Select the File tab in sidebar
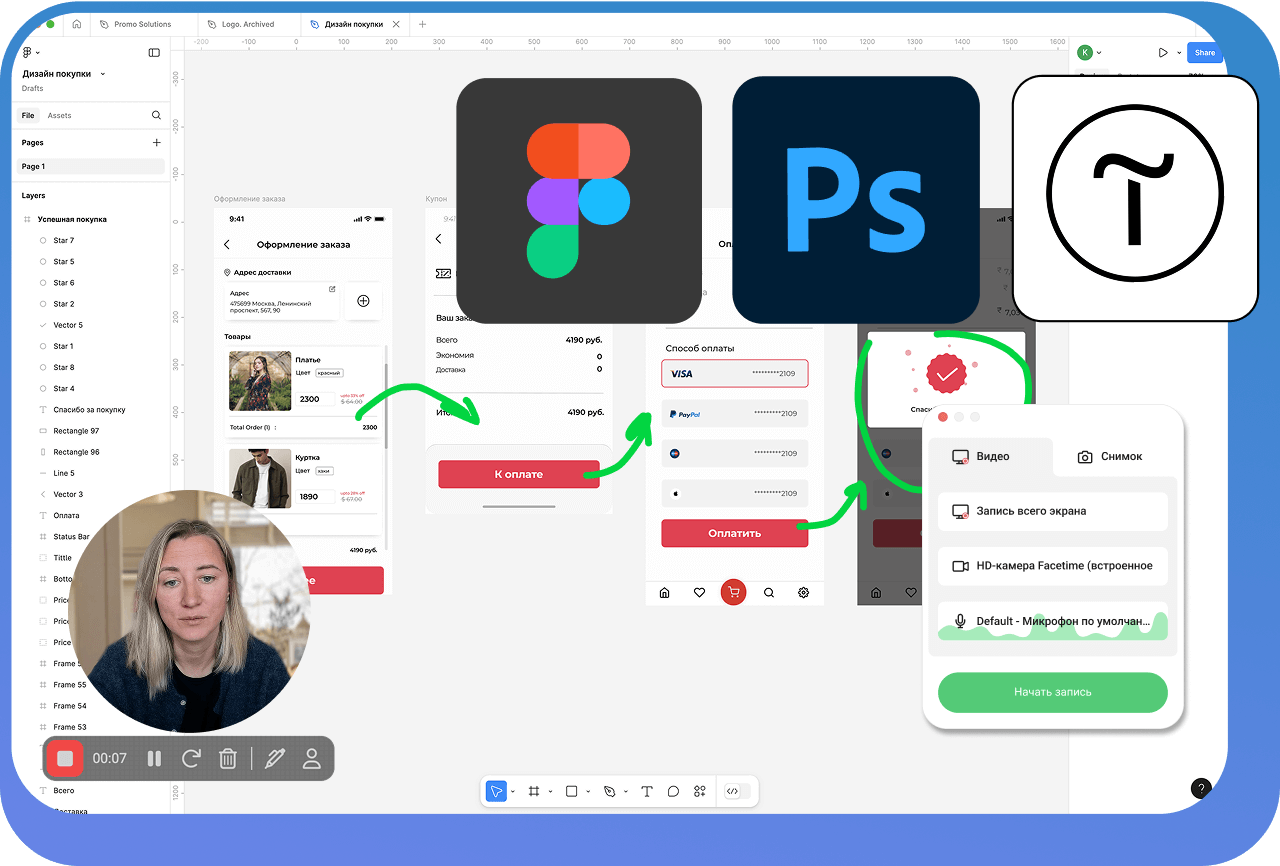Screen dimensions: 1280x866 click(x=28, y=115)
